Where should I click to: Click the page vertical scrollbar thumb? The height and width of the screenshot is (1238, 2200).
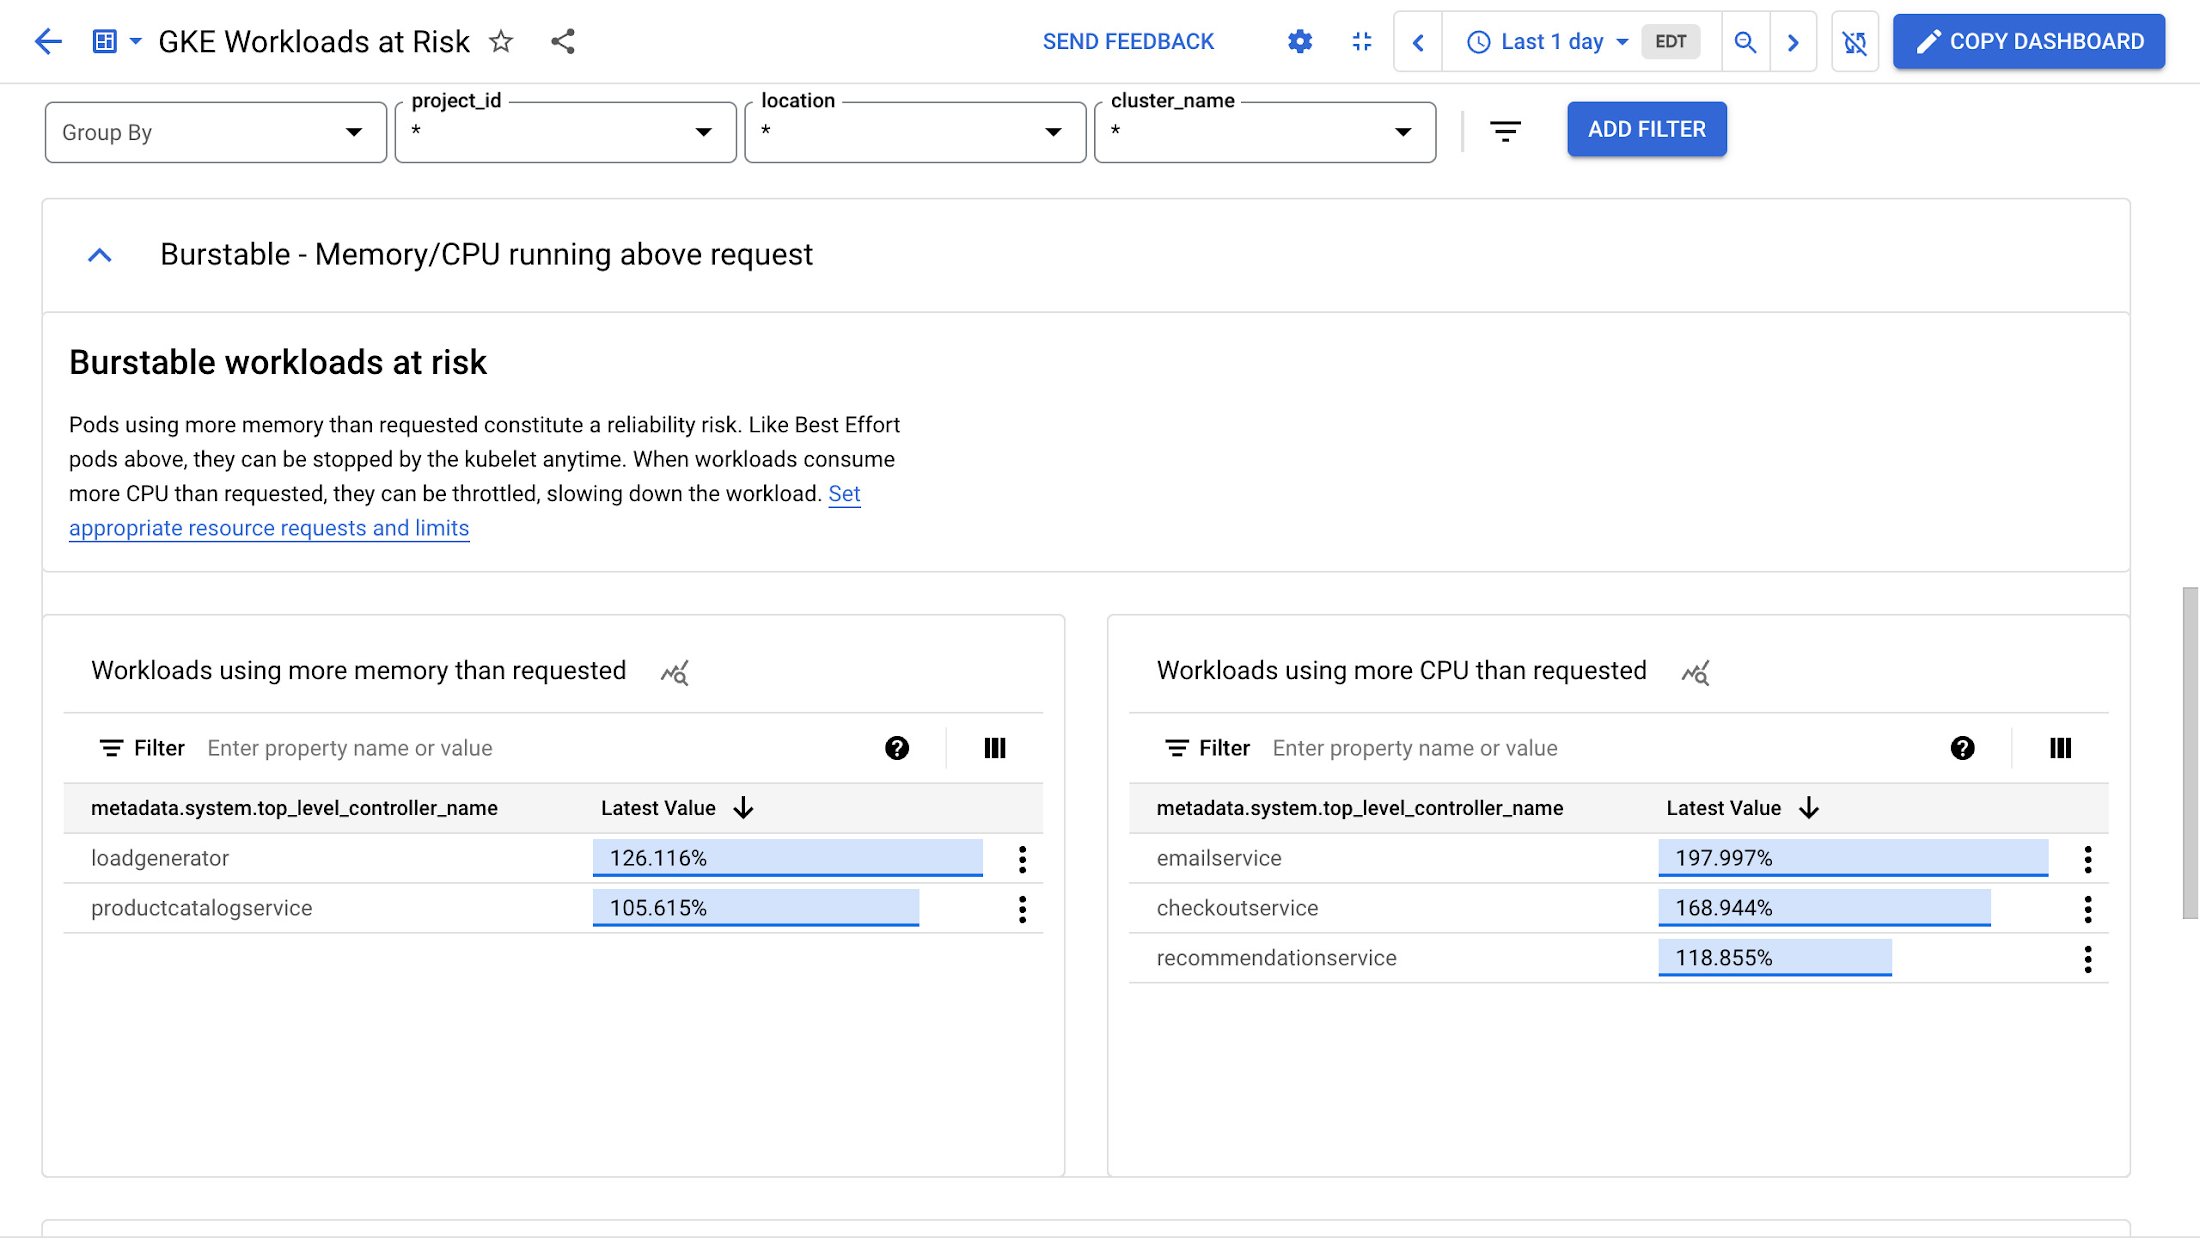coord(2190,753)
